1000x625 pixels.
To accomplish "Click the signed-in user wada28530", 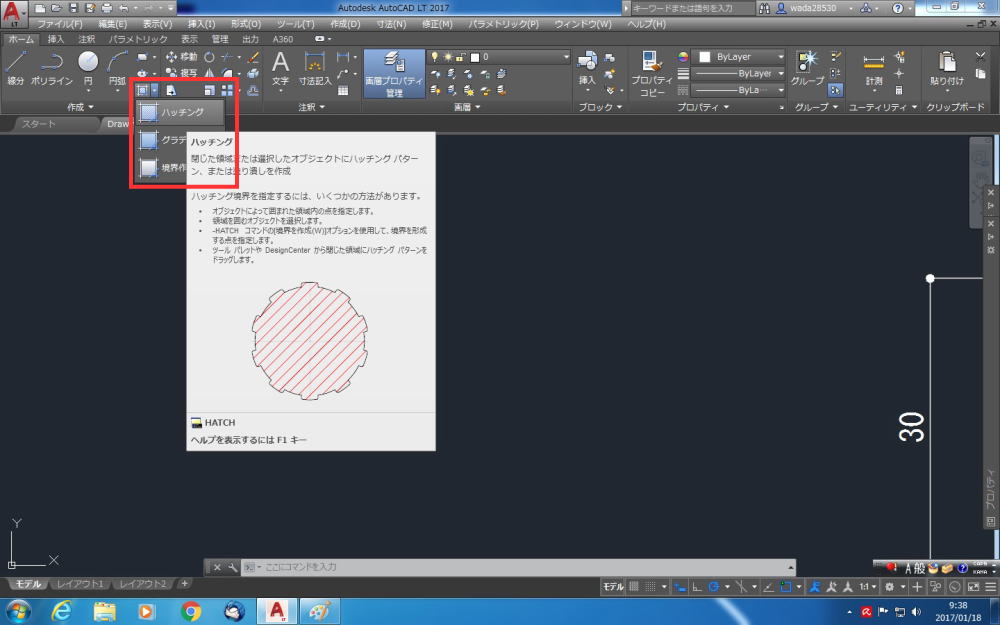I will [x=812, y=8].
